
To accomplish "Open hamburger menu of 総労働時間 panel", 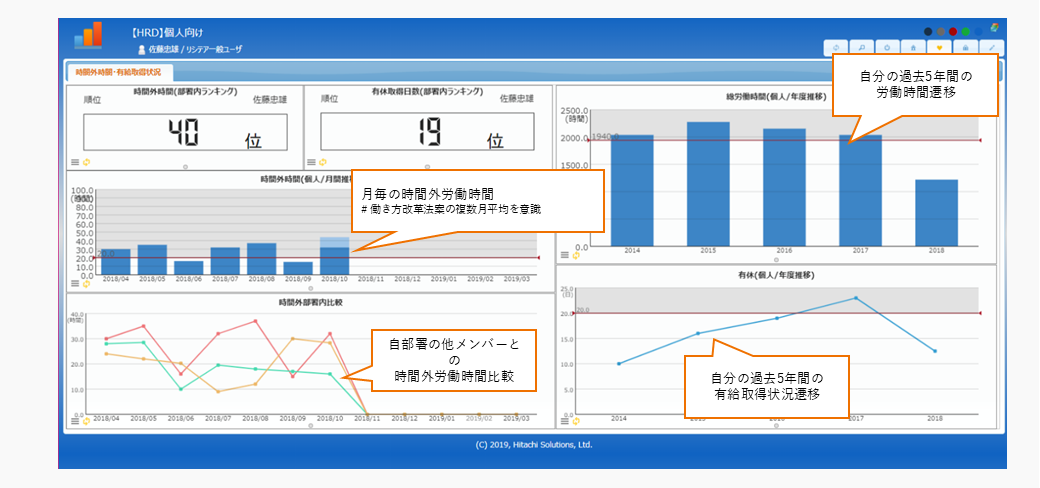I will click(565, 255).
